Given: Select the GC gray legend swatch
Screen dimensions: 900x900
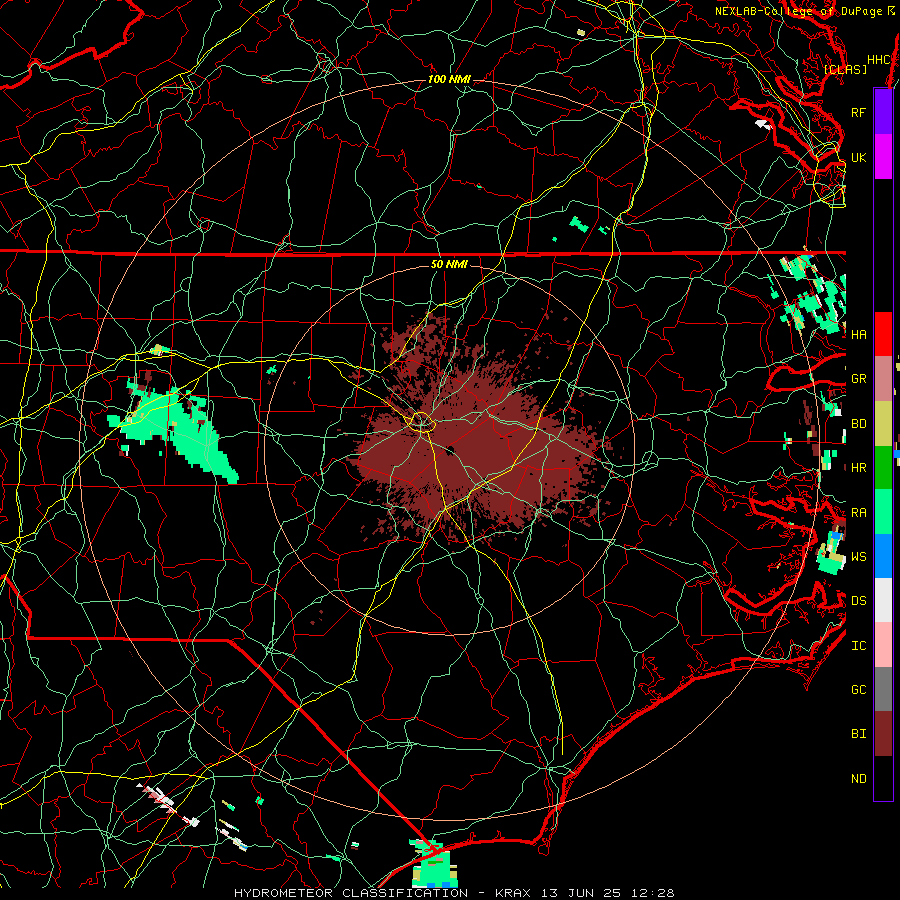Looking at the screenshot, I should [x=883, y=689].
